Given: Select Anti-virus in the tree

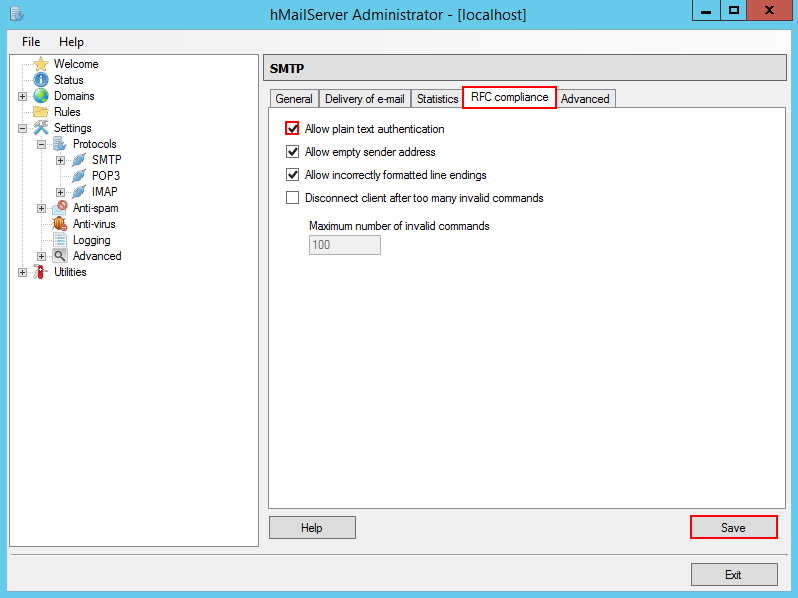Looking at the screenshot, I should coord(94,224).
